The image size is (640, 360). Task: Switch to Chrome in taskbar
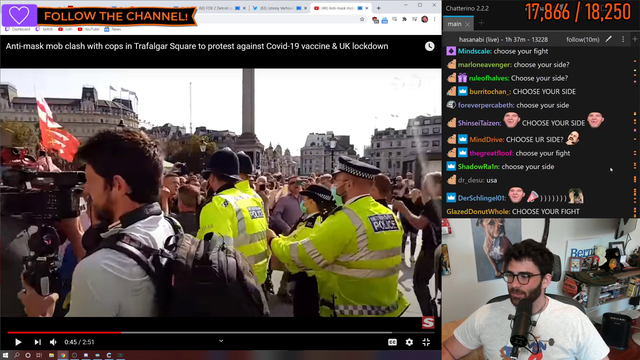pos(62,356)
